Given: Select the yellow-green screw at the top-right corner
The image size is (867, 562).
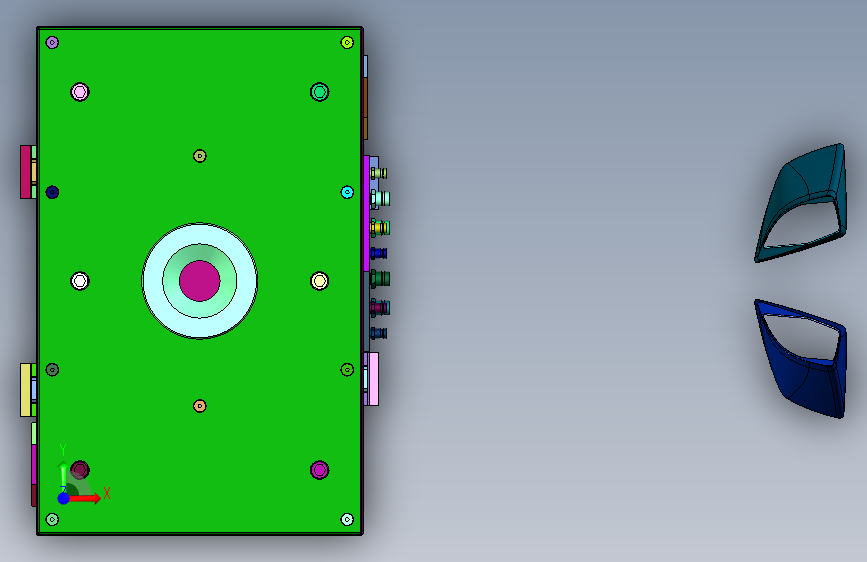Looking at the screenshot, I should tap(347, 43).
